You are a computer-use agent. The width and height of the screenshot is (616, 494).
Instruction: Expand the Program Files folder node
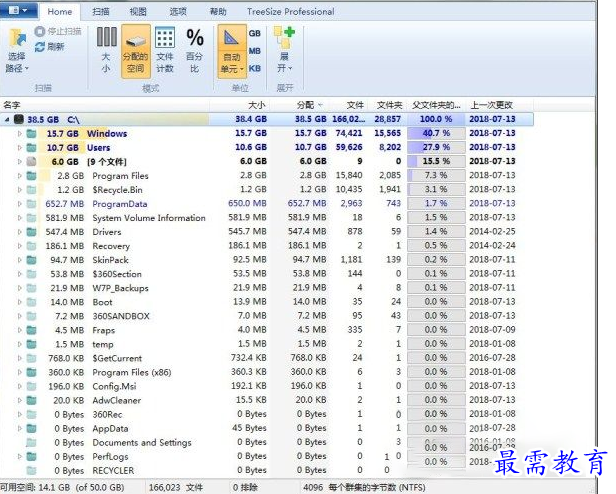tap(19, 176)
